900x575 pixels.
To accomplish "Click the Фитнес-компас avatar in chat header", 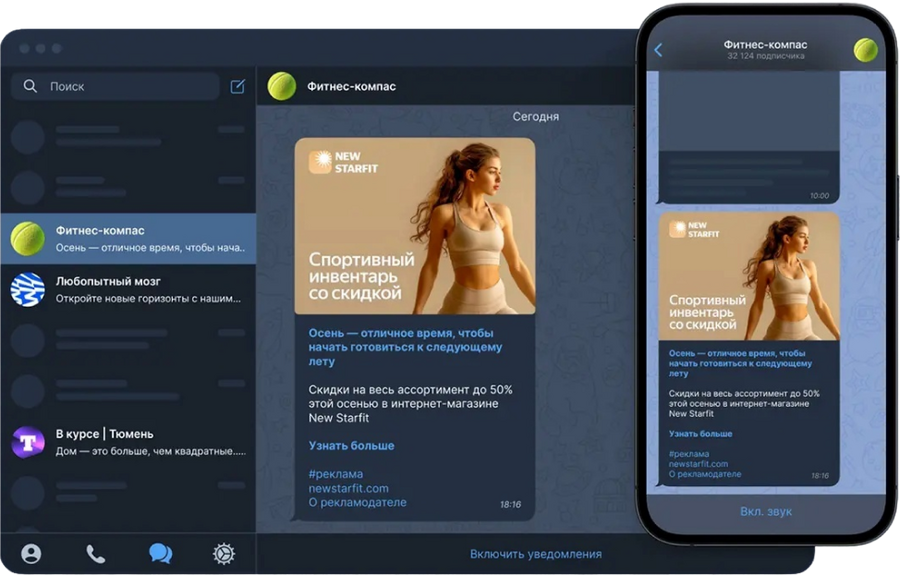I will point(282,86).
